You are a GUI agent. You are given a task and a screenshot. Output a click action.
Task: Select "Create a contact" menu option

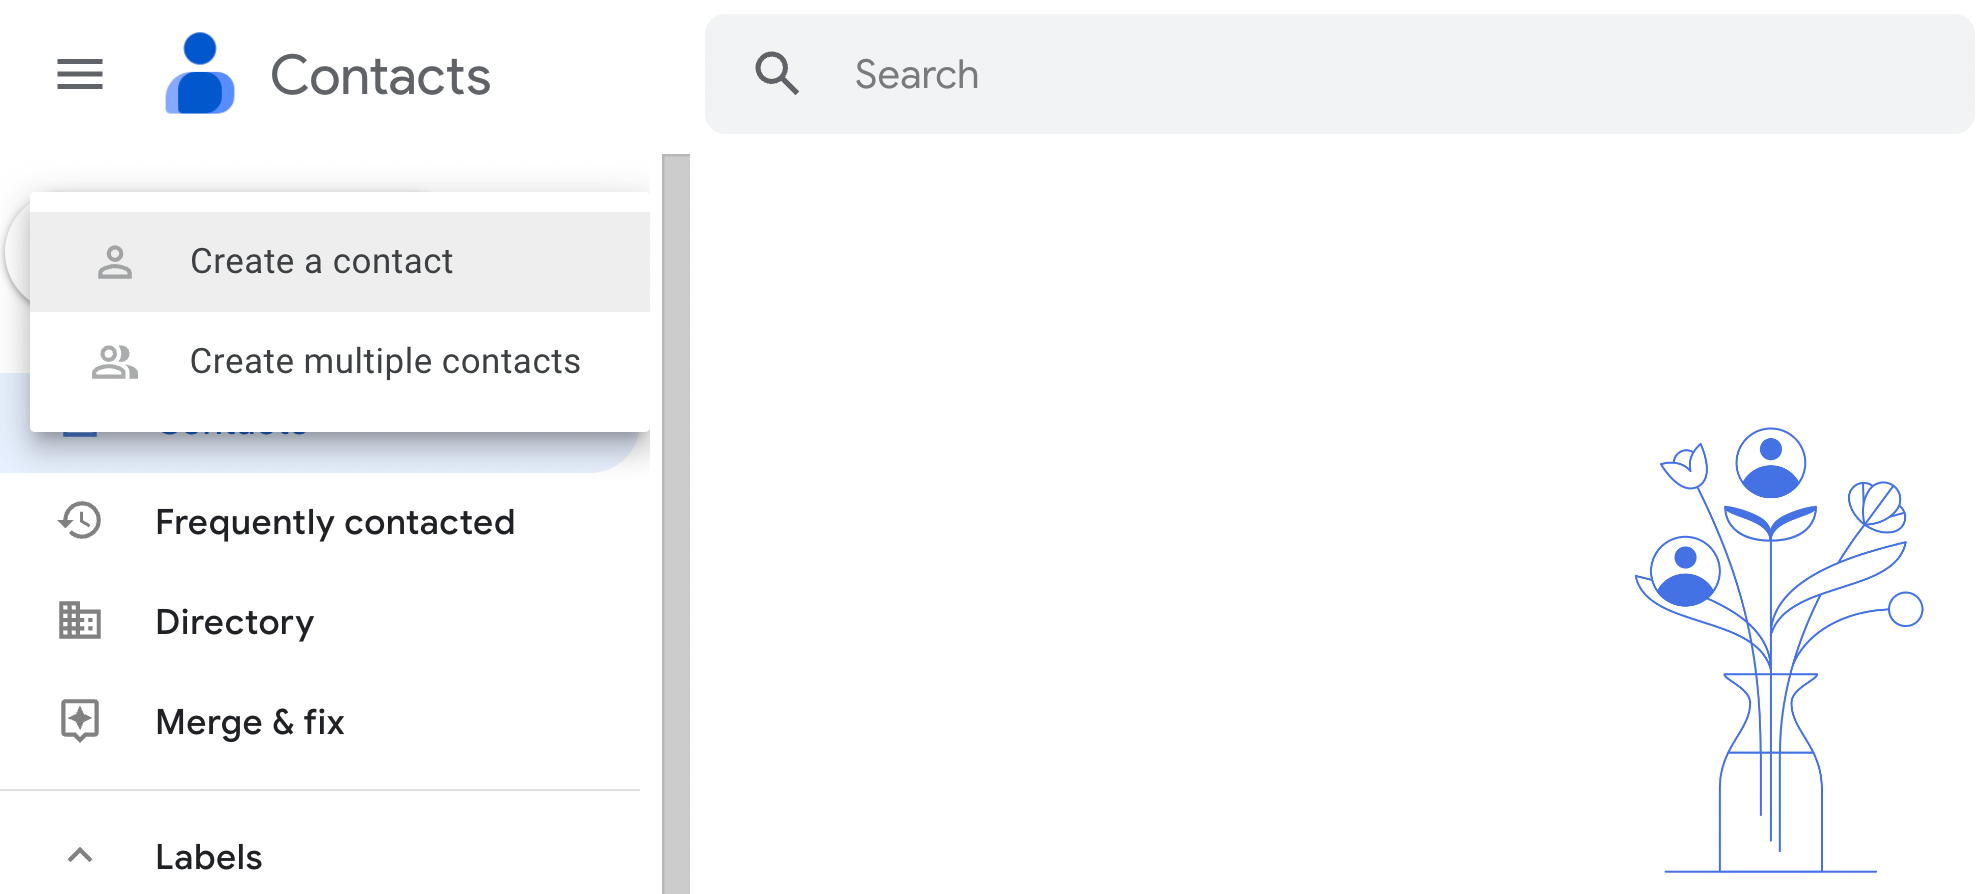click(x=321, y=262)
